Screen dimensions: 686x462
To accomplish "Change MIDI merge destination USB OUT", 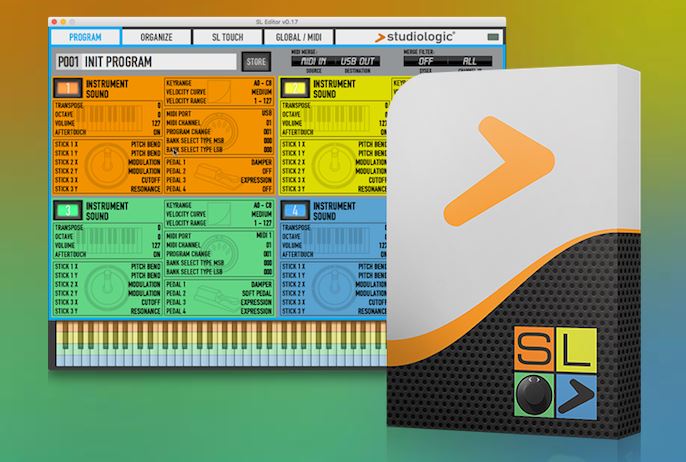I will (x=357, y=61).
